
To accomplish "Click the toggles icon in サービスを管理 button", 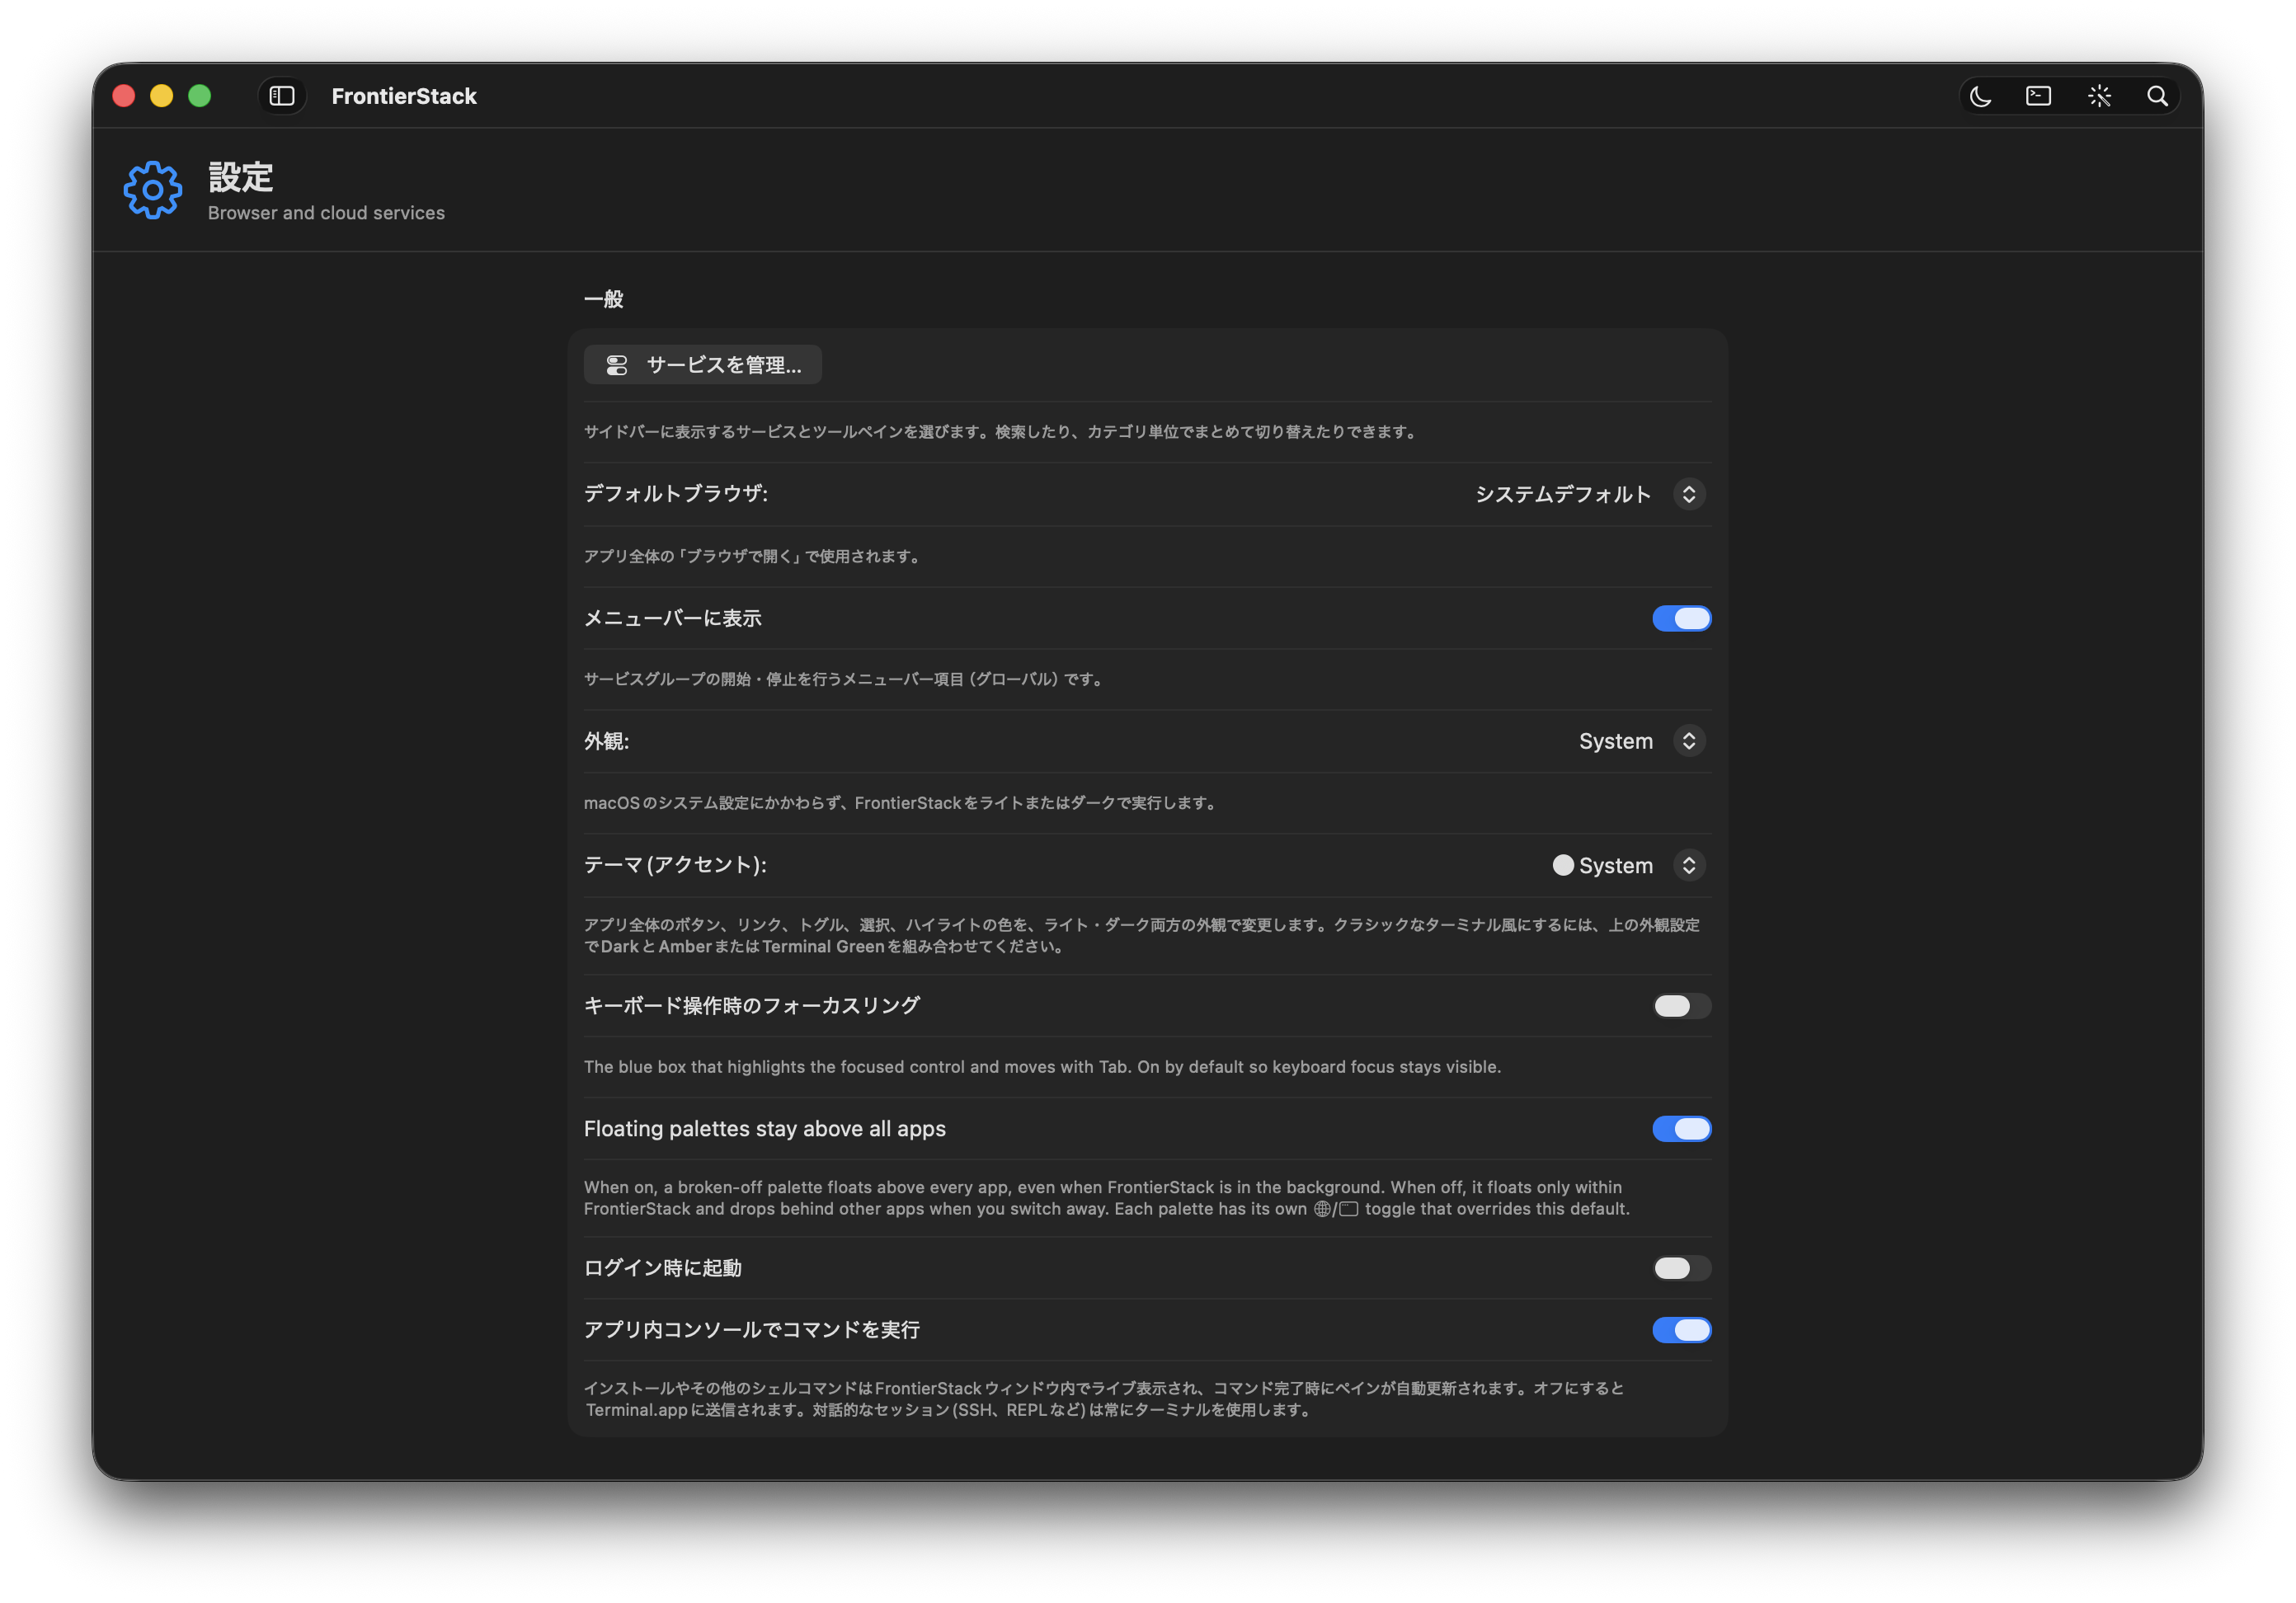I will tap(617, 365).
